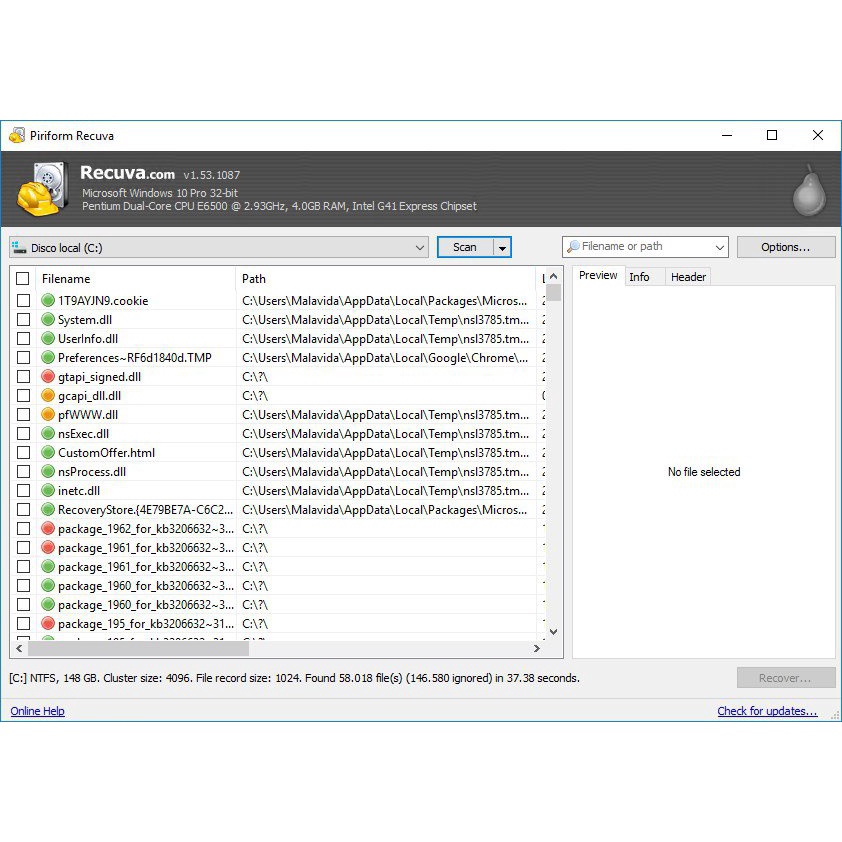
Task: Select the nsExec.dll filename
Action: [83, 434]
